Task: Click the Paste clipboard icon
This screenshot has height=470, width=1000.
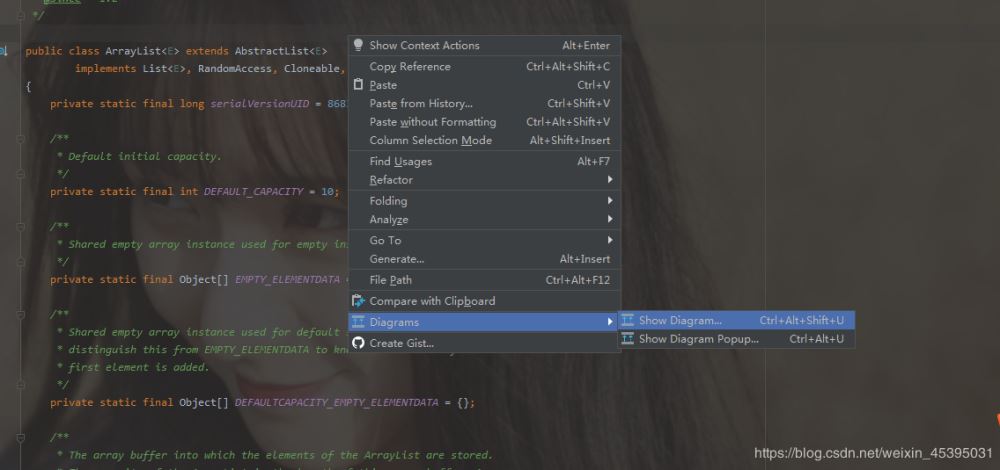Action: [358, 84]
